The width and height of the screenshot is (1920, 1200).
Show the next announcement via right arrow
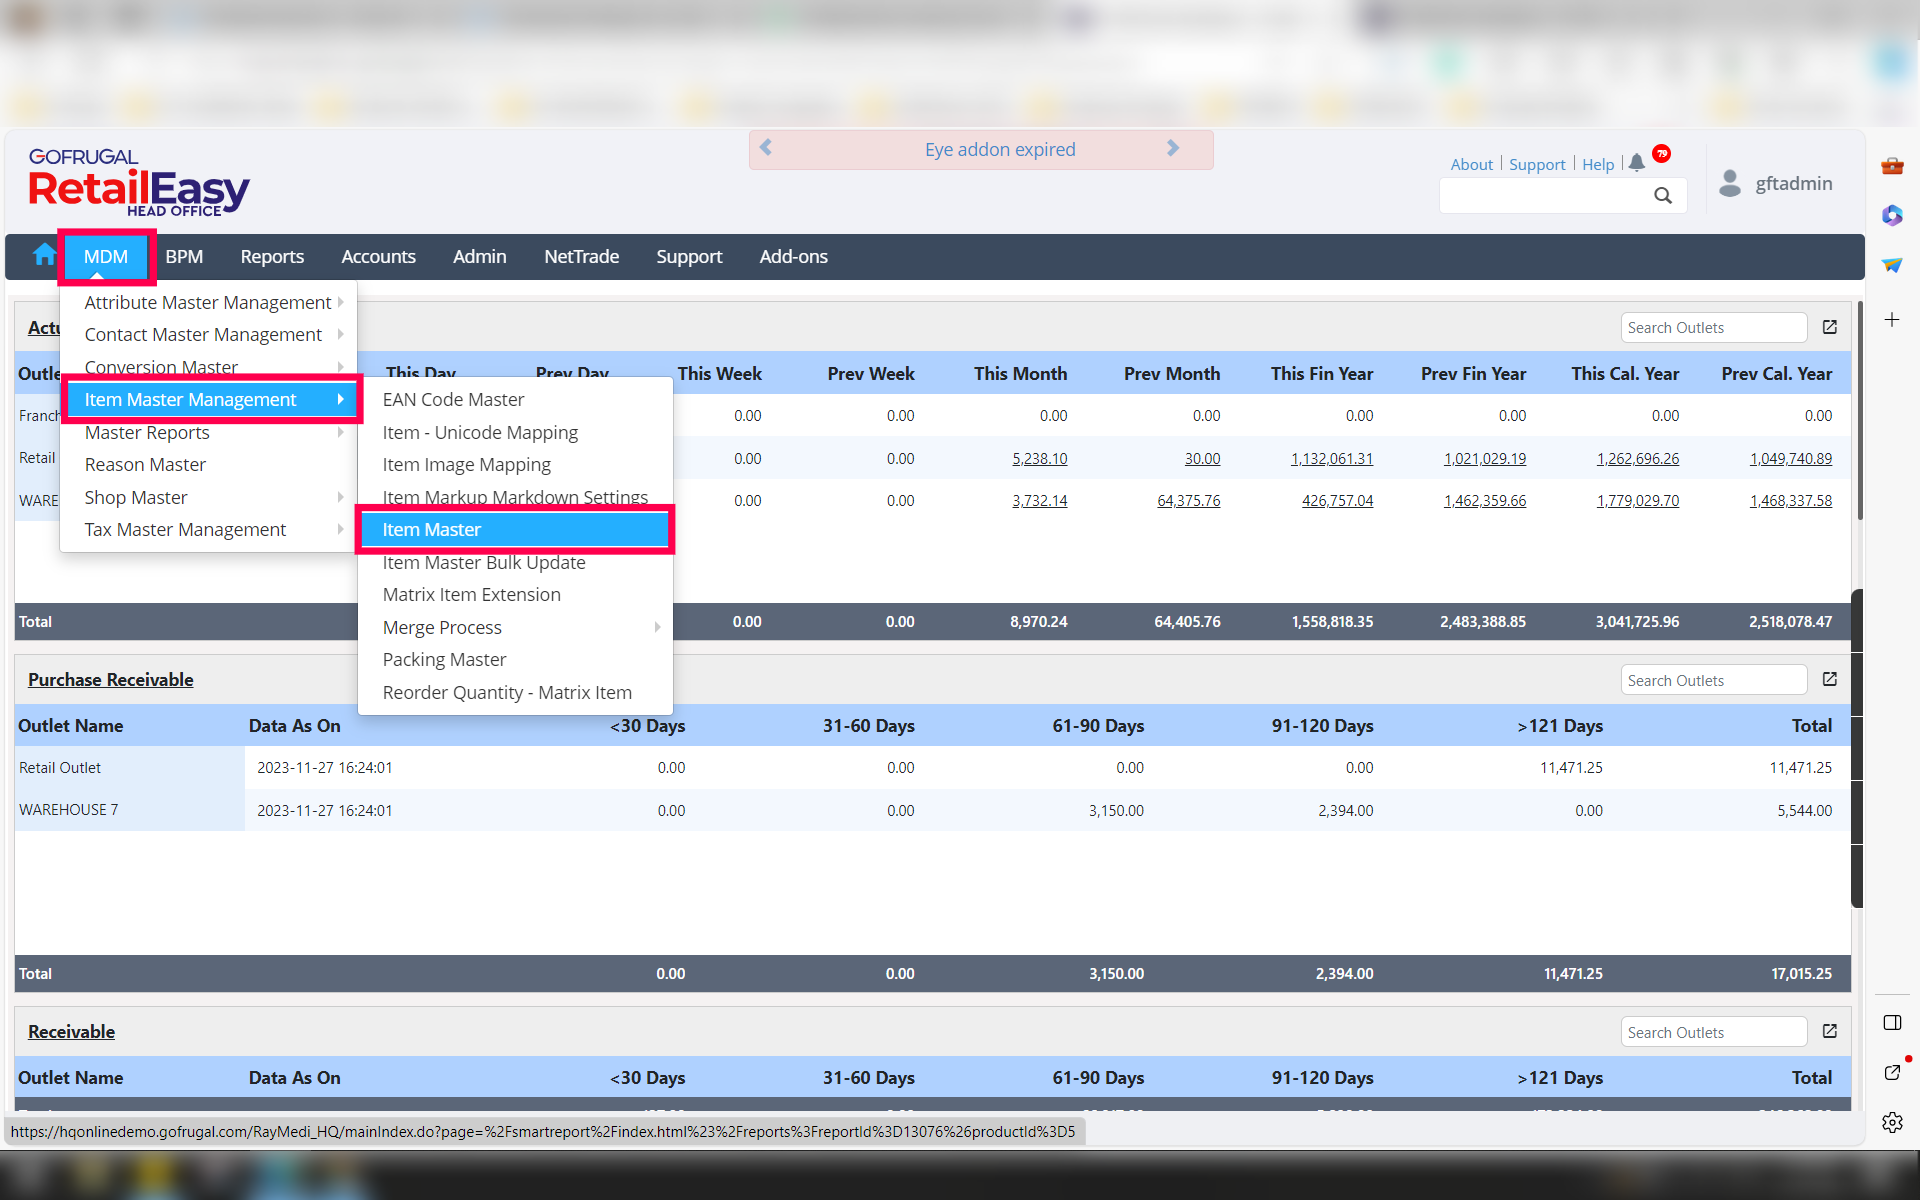coord(1173,148)
